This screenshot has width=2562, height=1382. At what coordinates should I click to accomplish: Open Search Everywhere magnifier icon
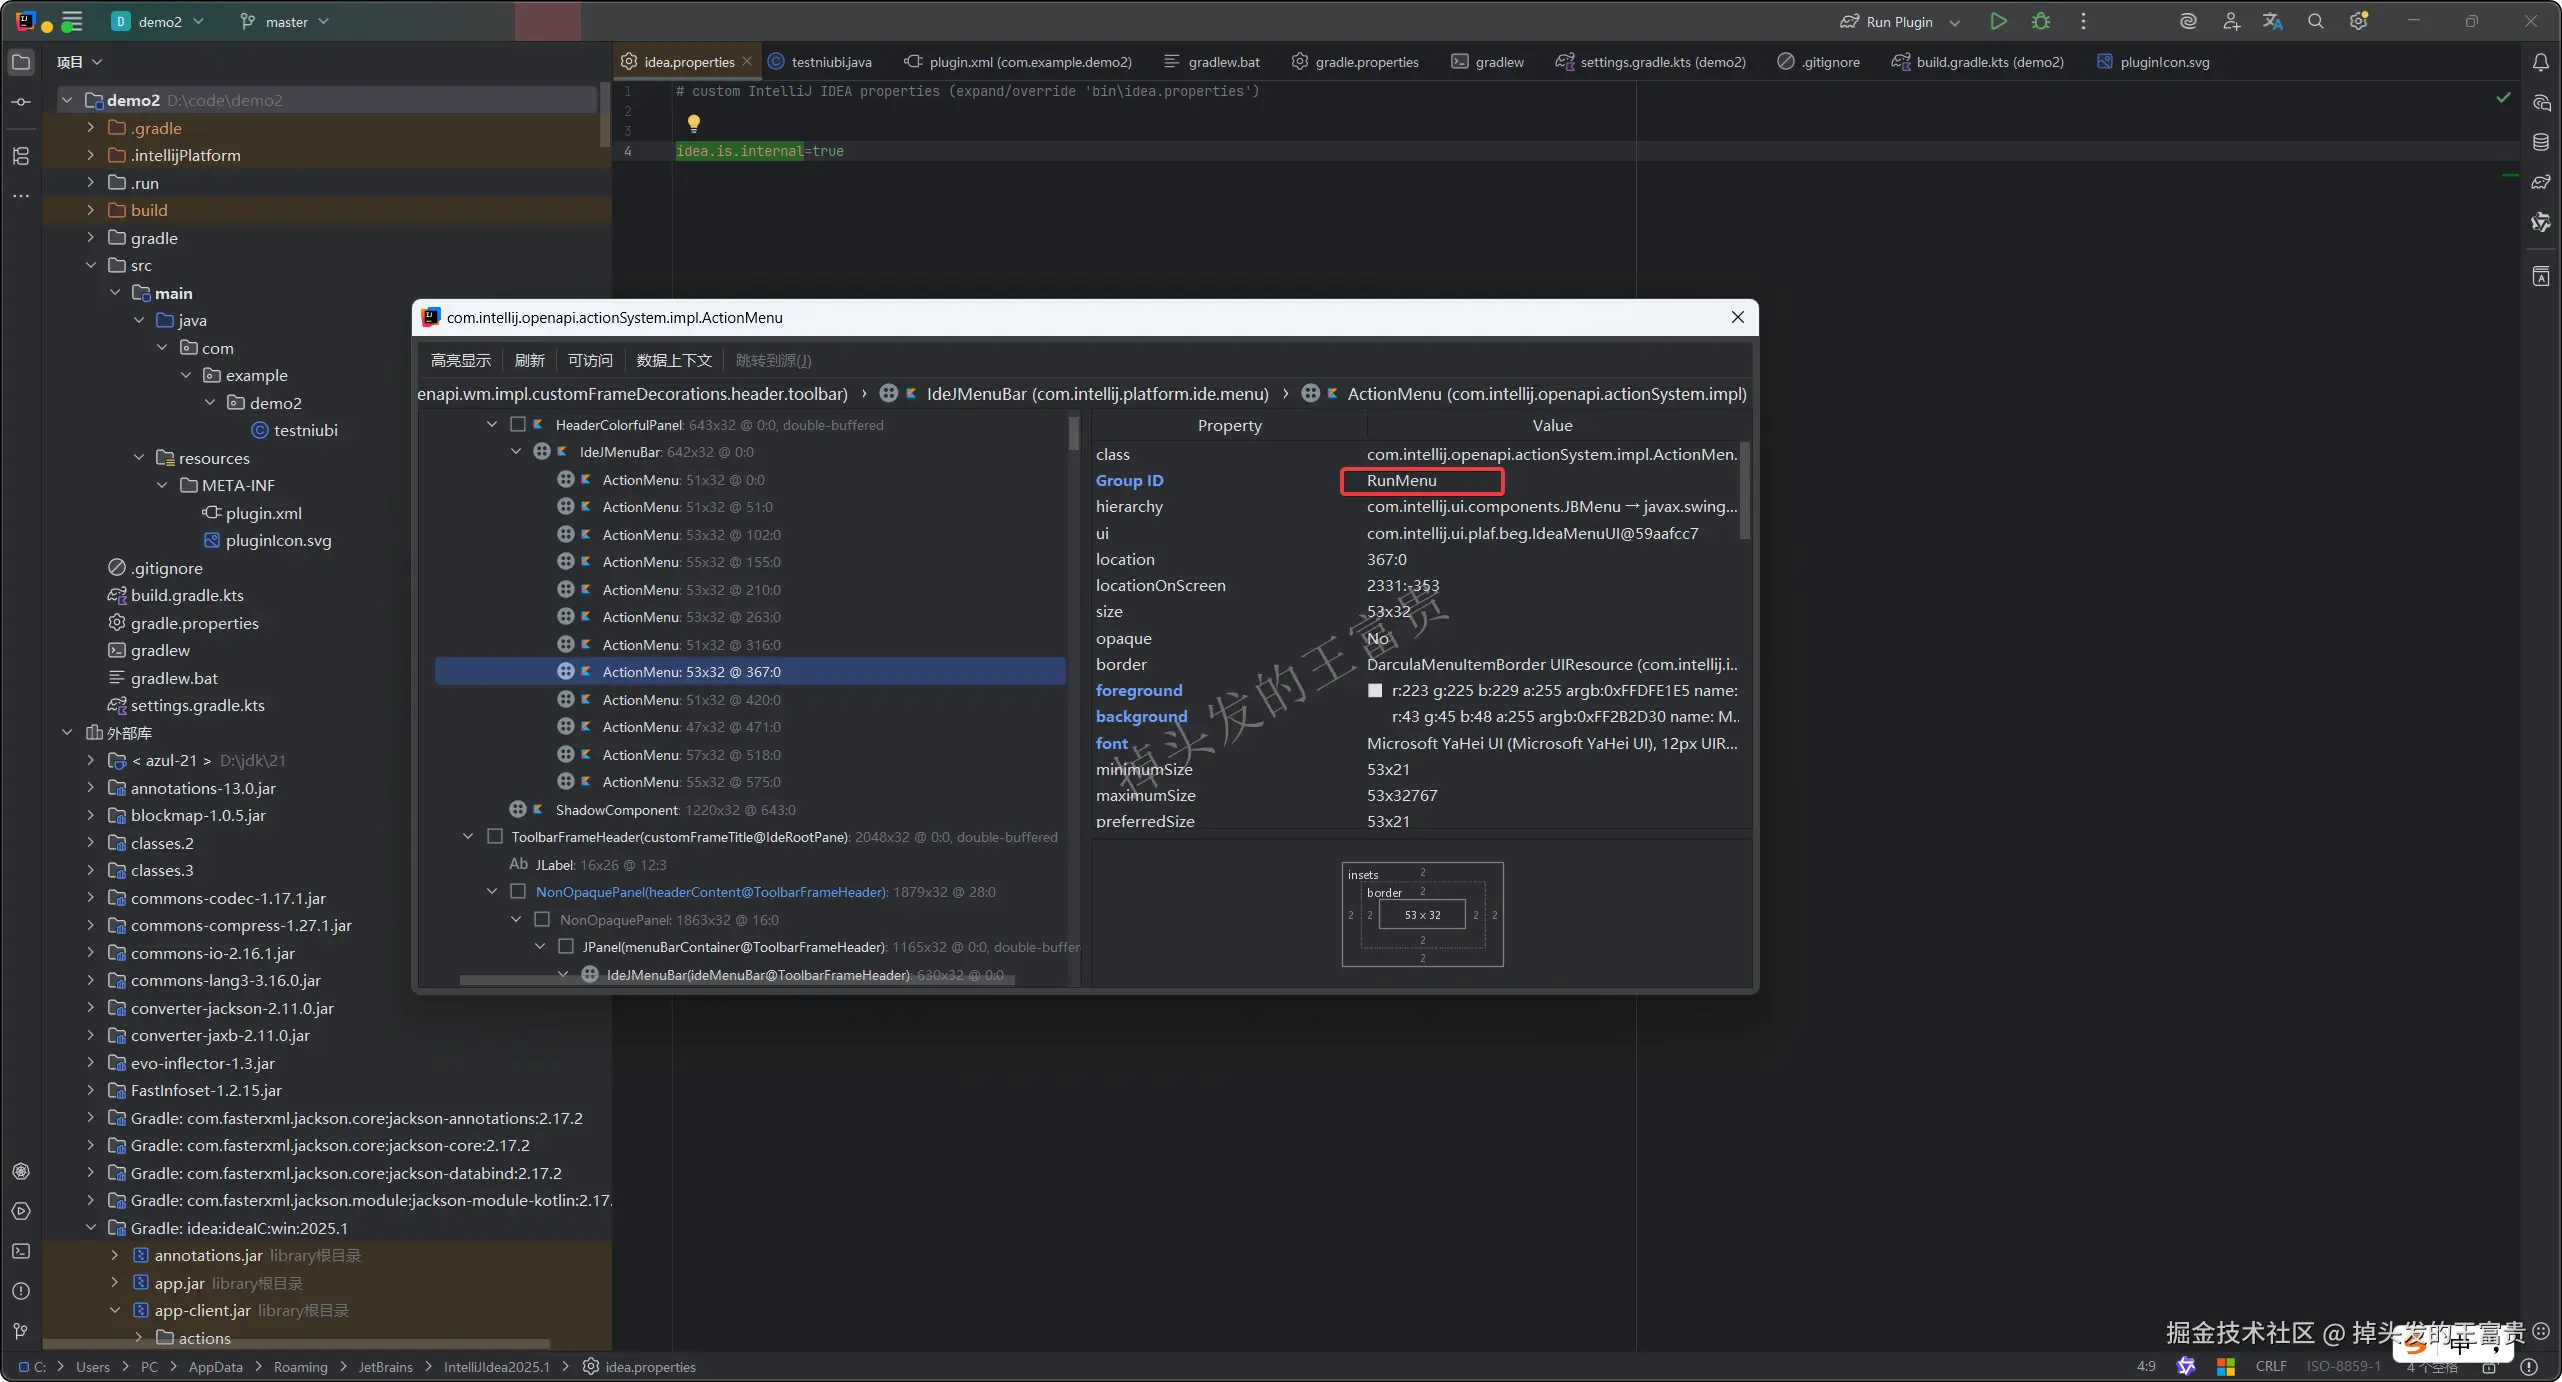[2315, 21]
